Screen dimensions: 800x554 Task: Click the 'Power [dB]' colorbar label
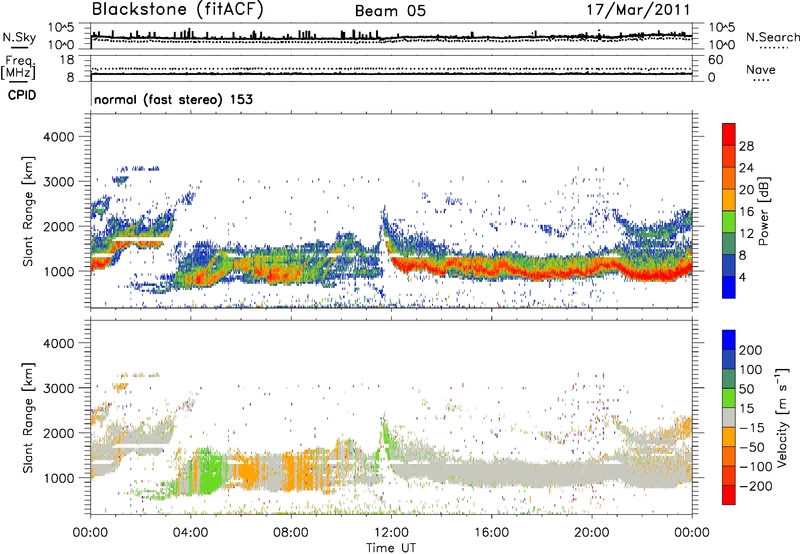click(x=763, y=211)
